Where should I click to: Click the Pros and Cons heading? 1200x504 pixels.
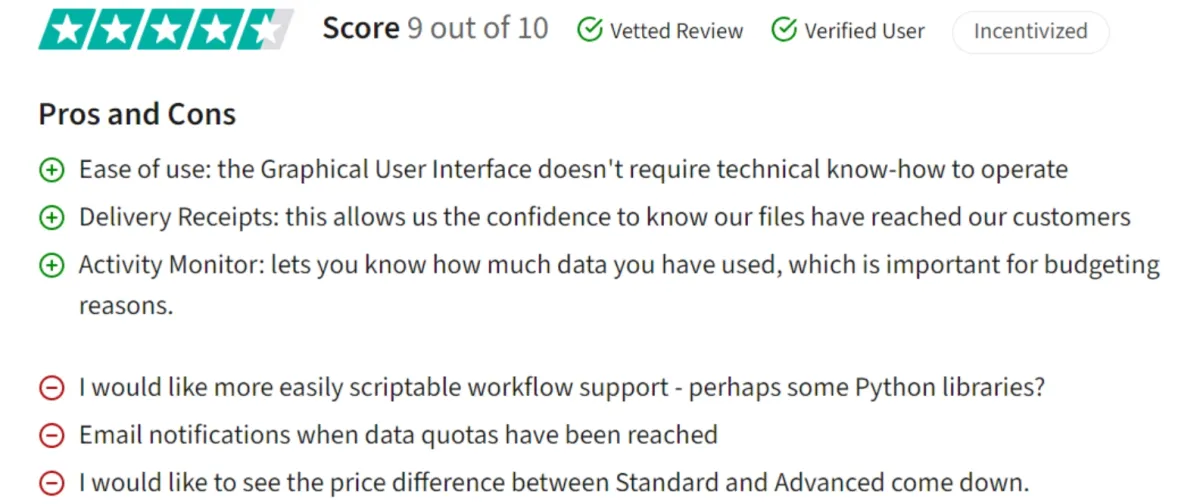coord(137,114)
